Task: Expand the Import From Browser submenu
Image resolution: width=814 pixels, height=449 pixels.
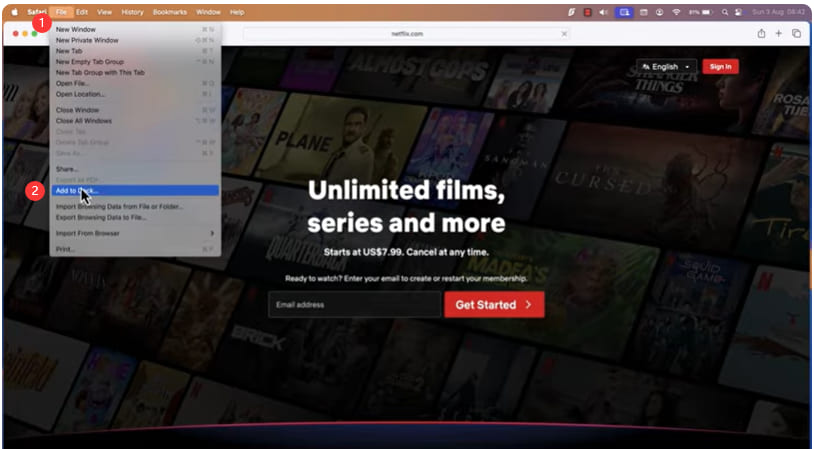Action: (135, 234)
